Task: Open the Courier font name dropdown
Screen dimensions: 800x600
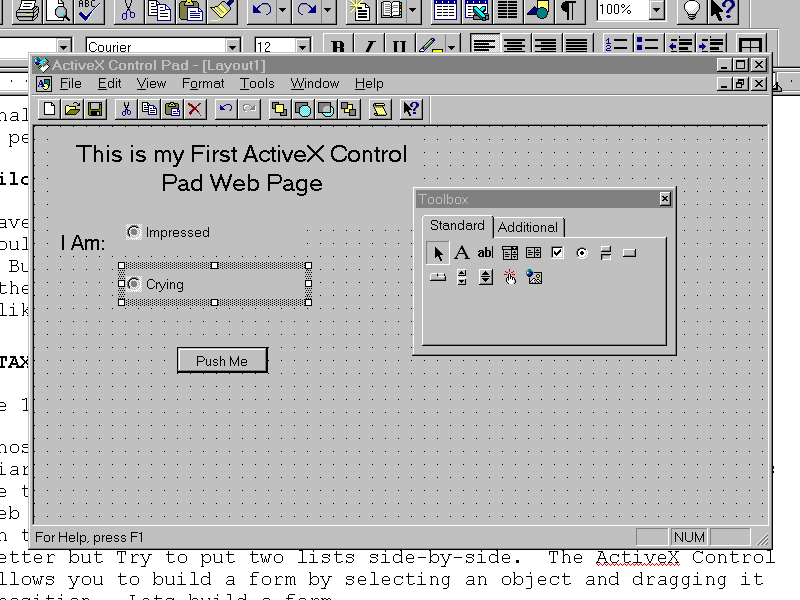Action: 232,47
